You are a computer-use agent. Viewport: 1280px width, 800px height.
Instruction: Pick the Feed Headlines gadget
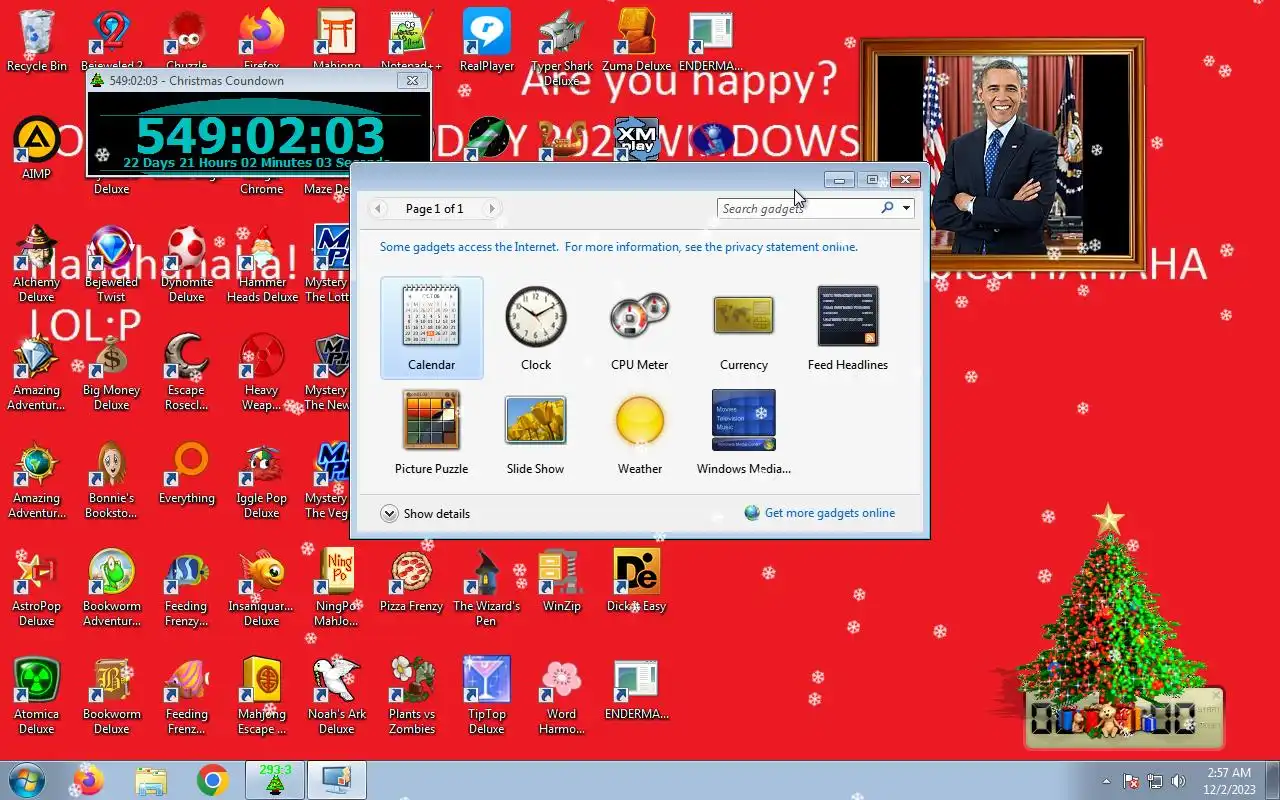pyautogui.click(x=848, y=328)
